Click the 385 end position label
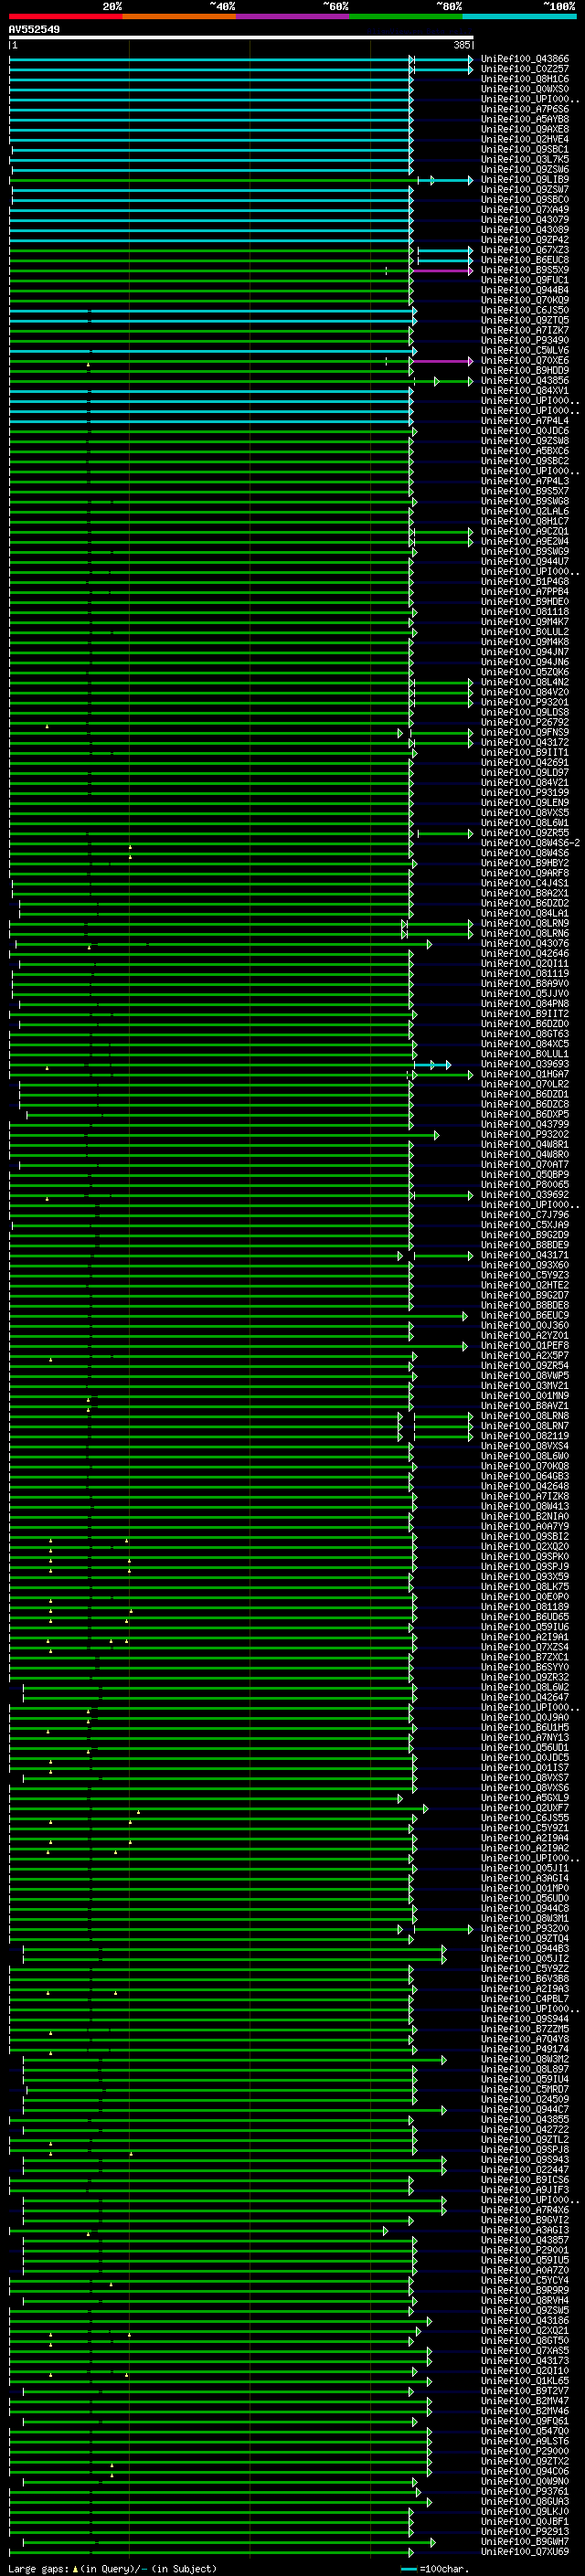585x2576 pixels. 462,45
